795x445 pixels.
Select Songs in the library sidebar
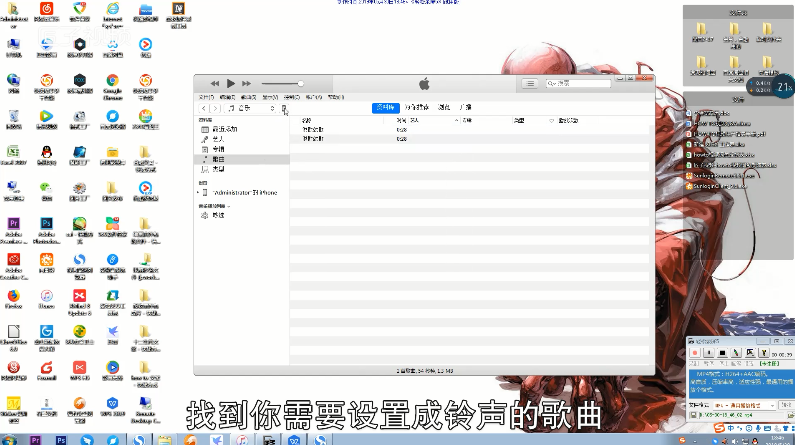click(217, 159)
